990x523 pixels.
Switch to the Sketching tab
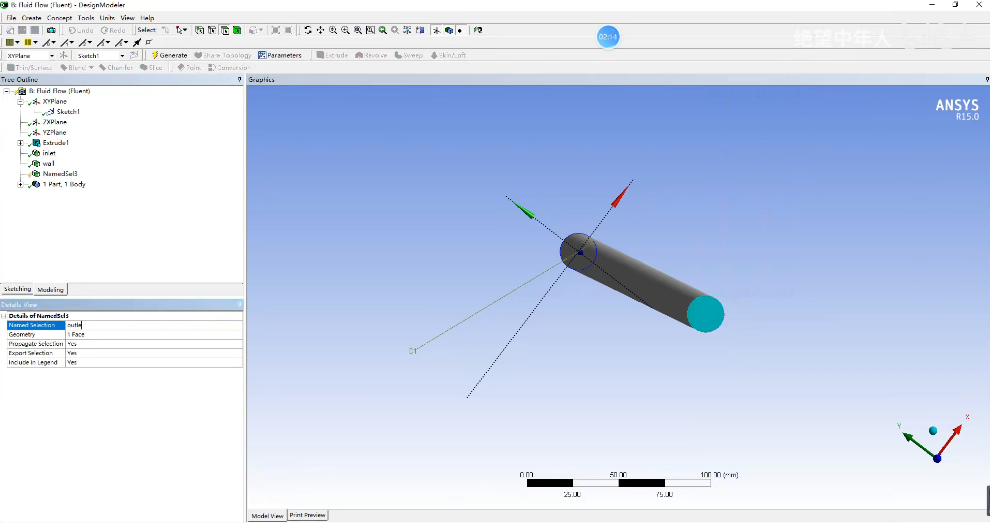(17, 289)
